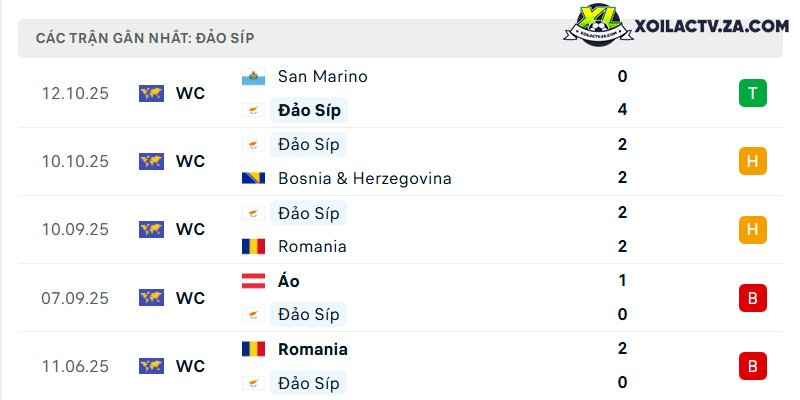Click the orange H badge for 10.09.25 match
This screenshot has height=400, width=800.
point(753,230)
